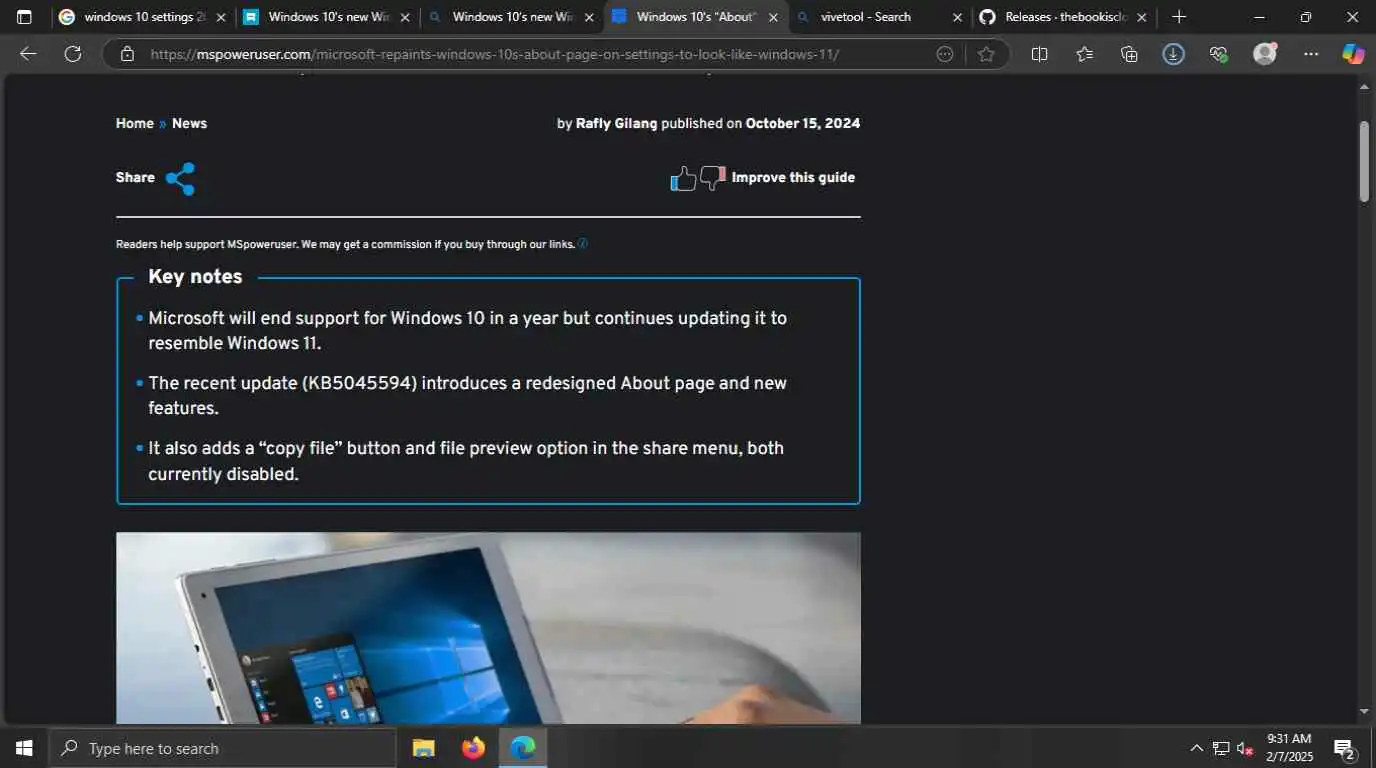Open the commission disclosure info icon
This screenshot has height=768, width=1376.
pyautogui.click(x=583, y=243)
